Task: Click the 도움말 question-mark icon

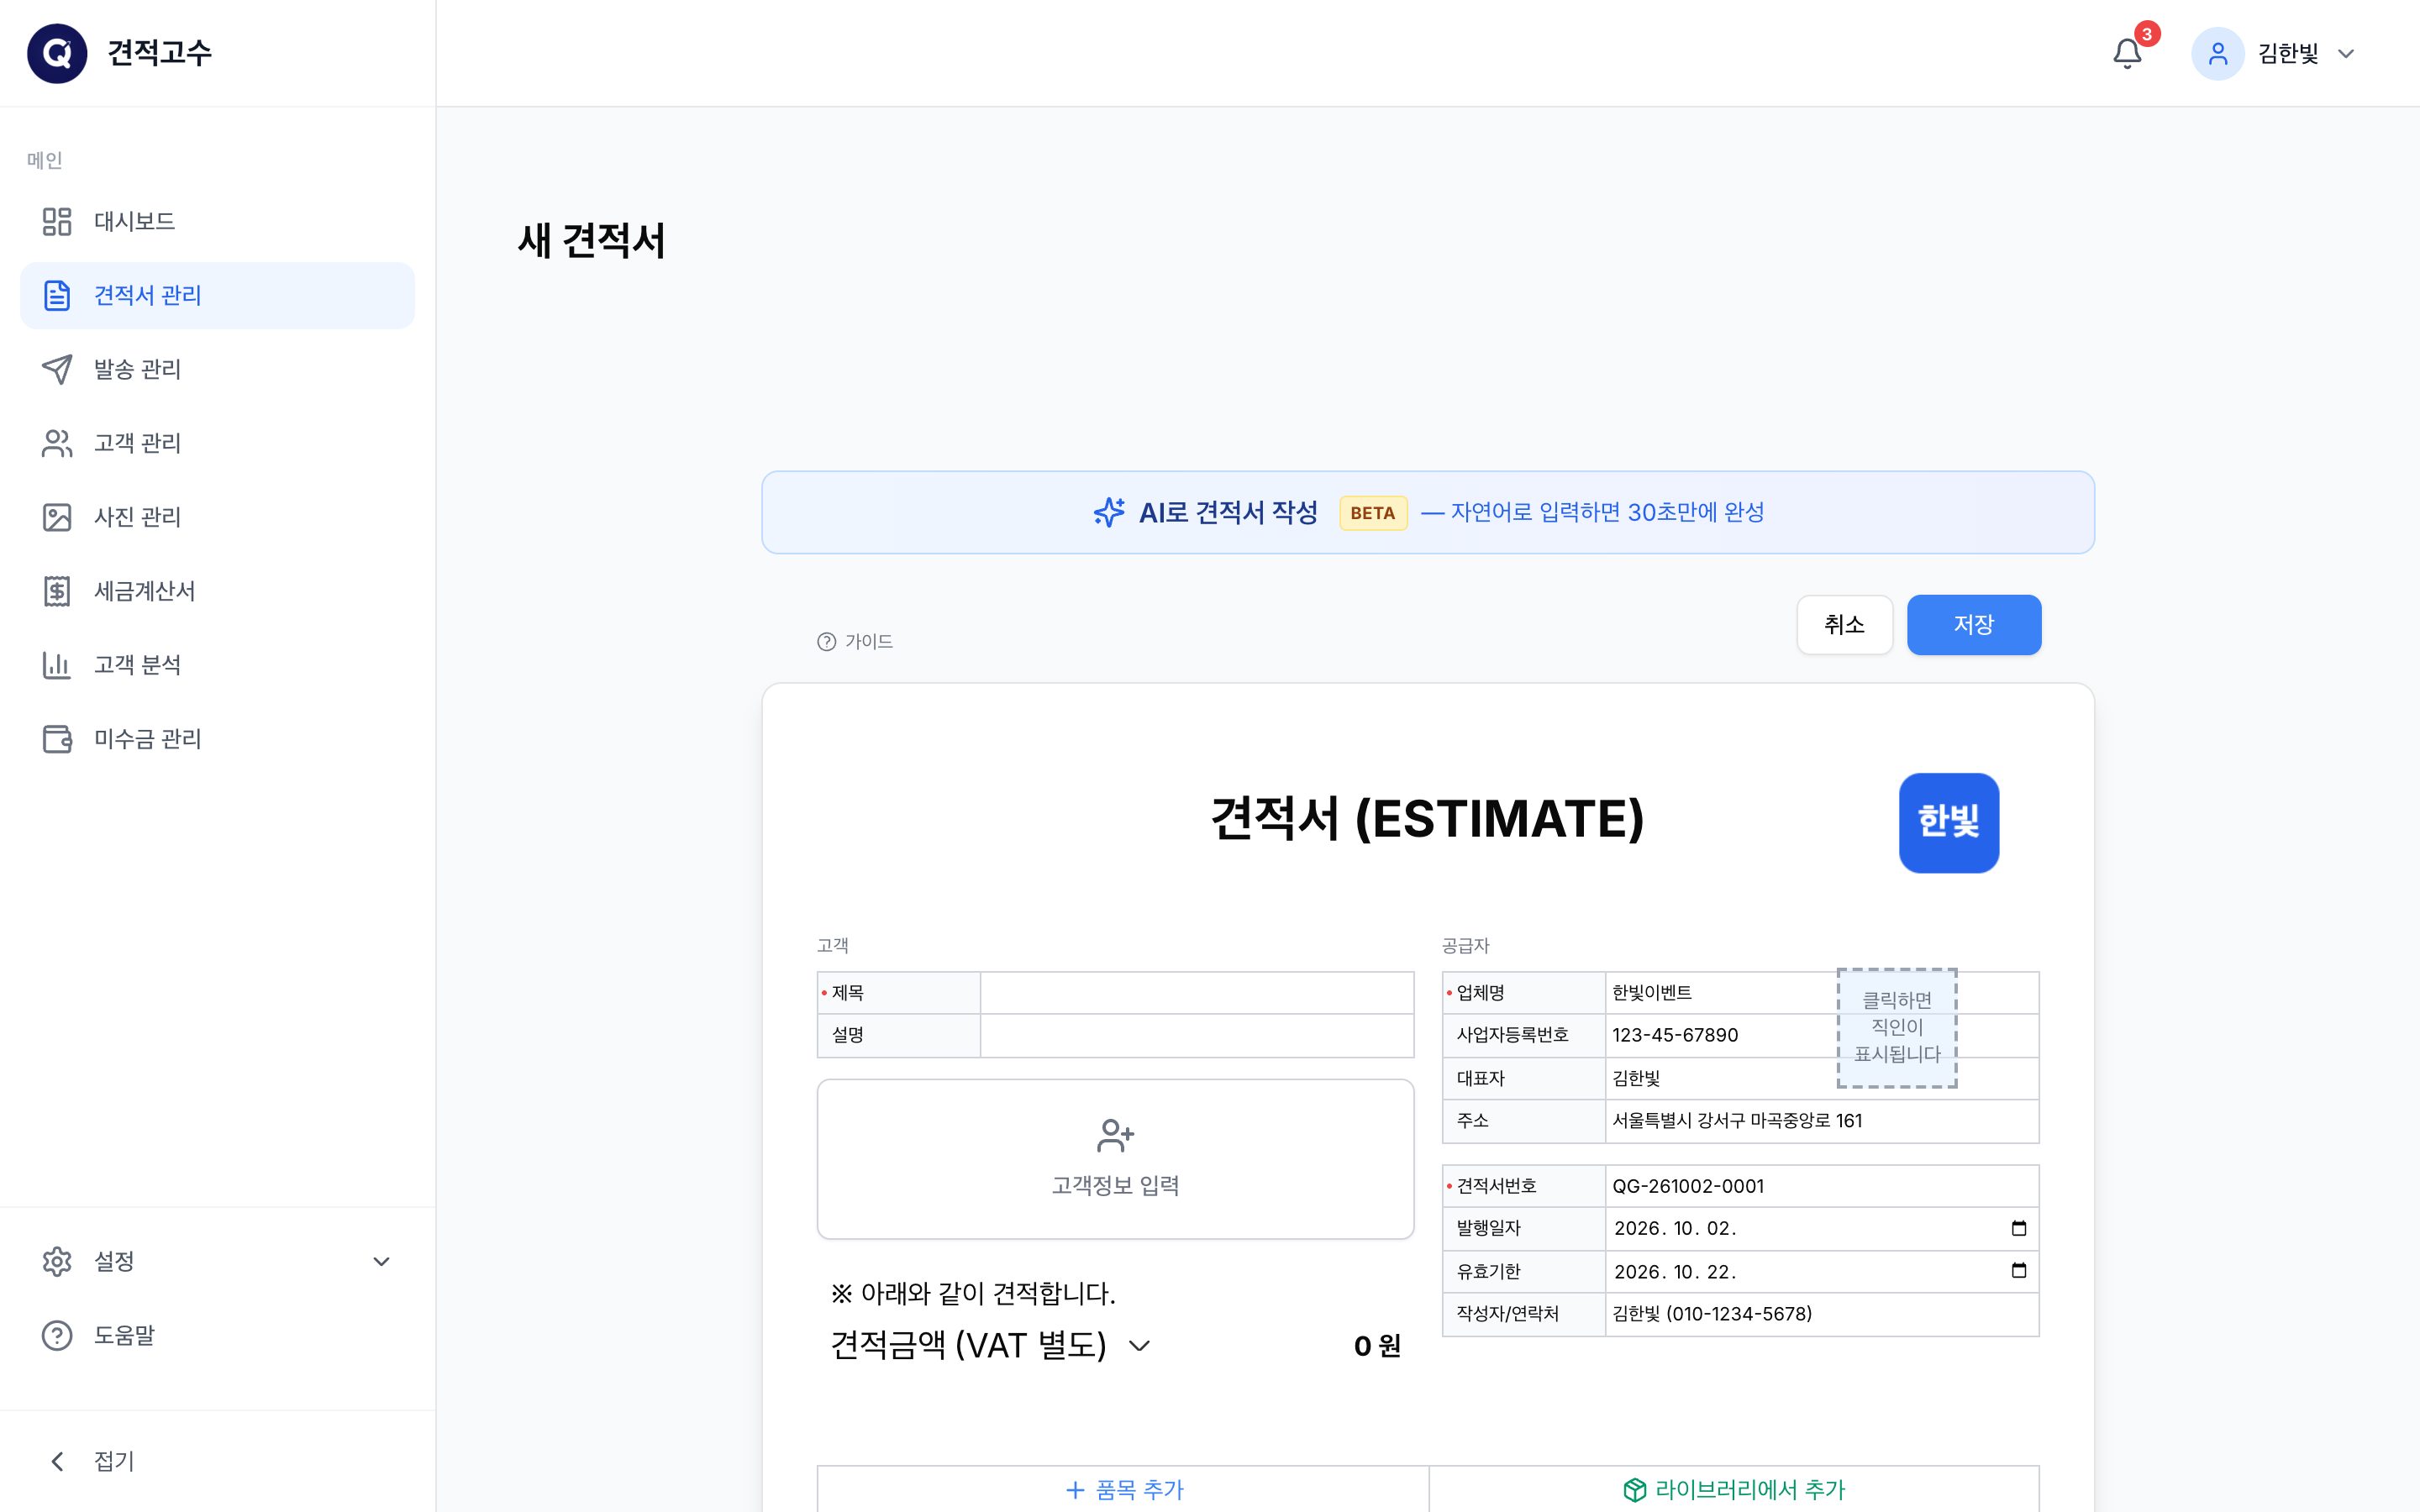Action: tap(57, 1335)
